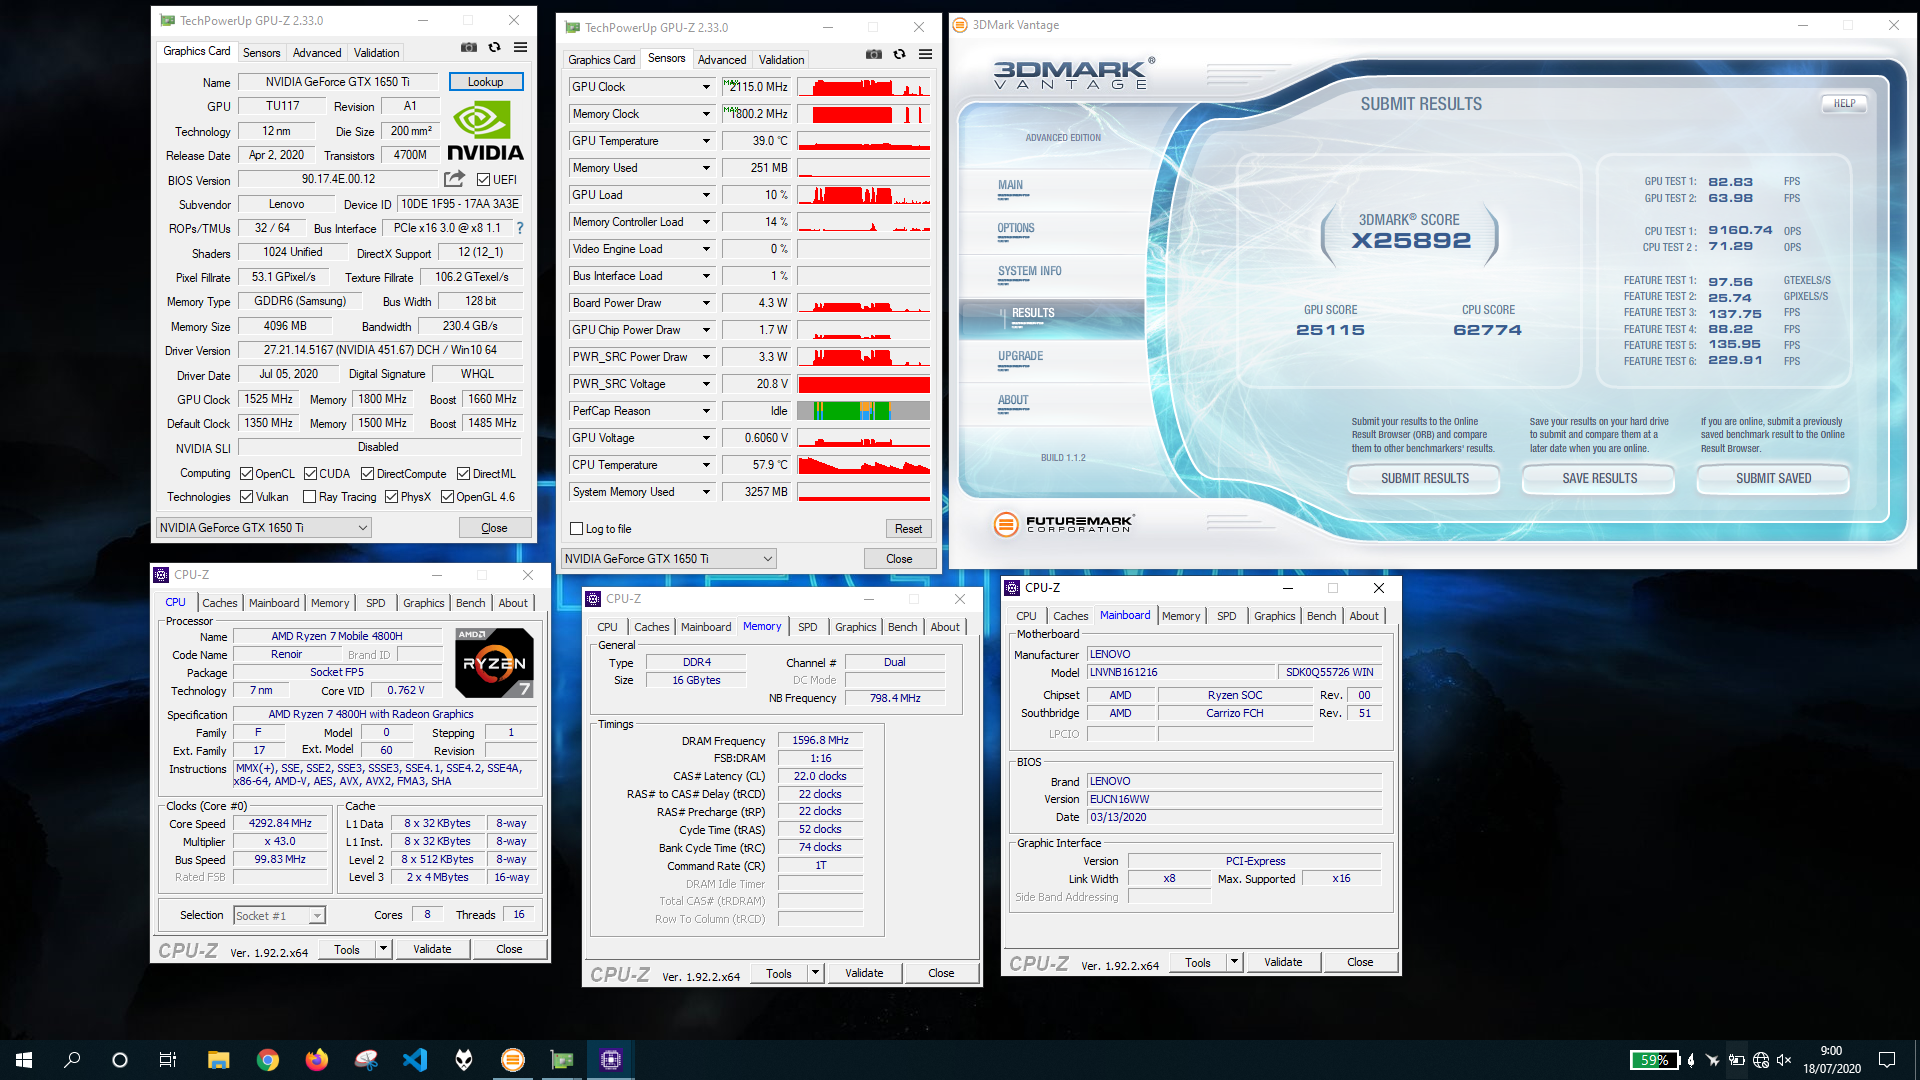Click refresh icon in GPU-Z Sensors window
Image resolution: width=1920 pixels, height=1080 pixels.
[899, 54]
